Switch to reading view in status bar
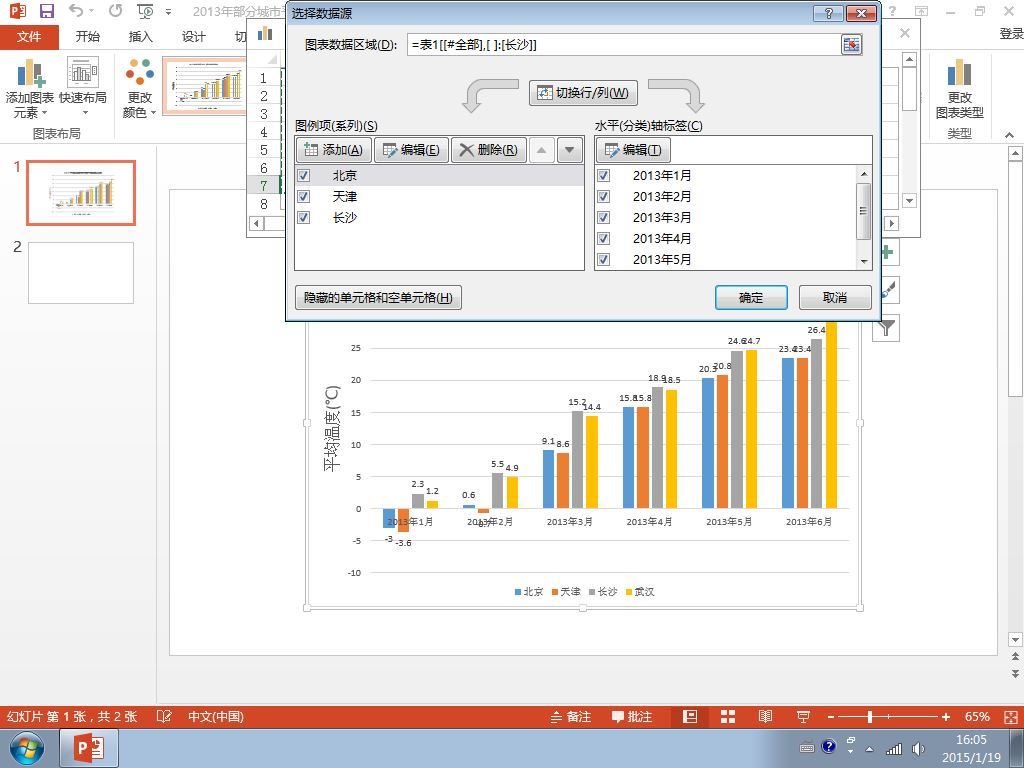This screenshot has height=768, width=1024. [765, 716]
